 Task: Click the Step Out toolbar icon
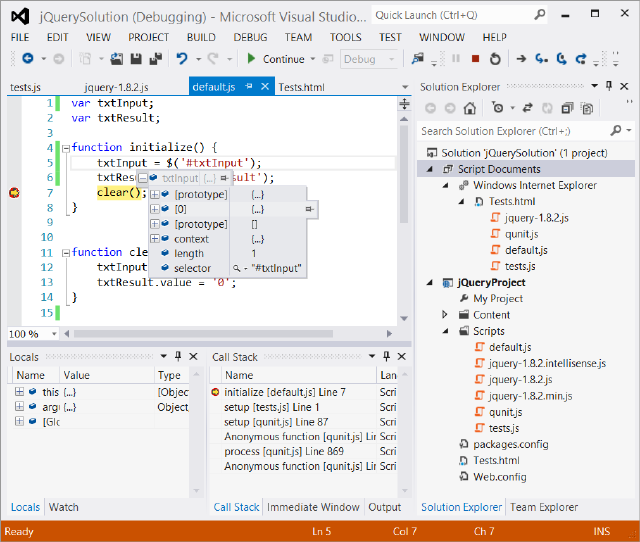pos(581,59)
